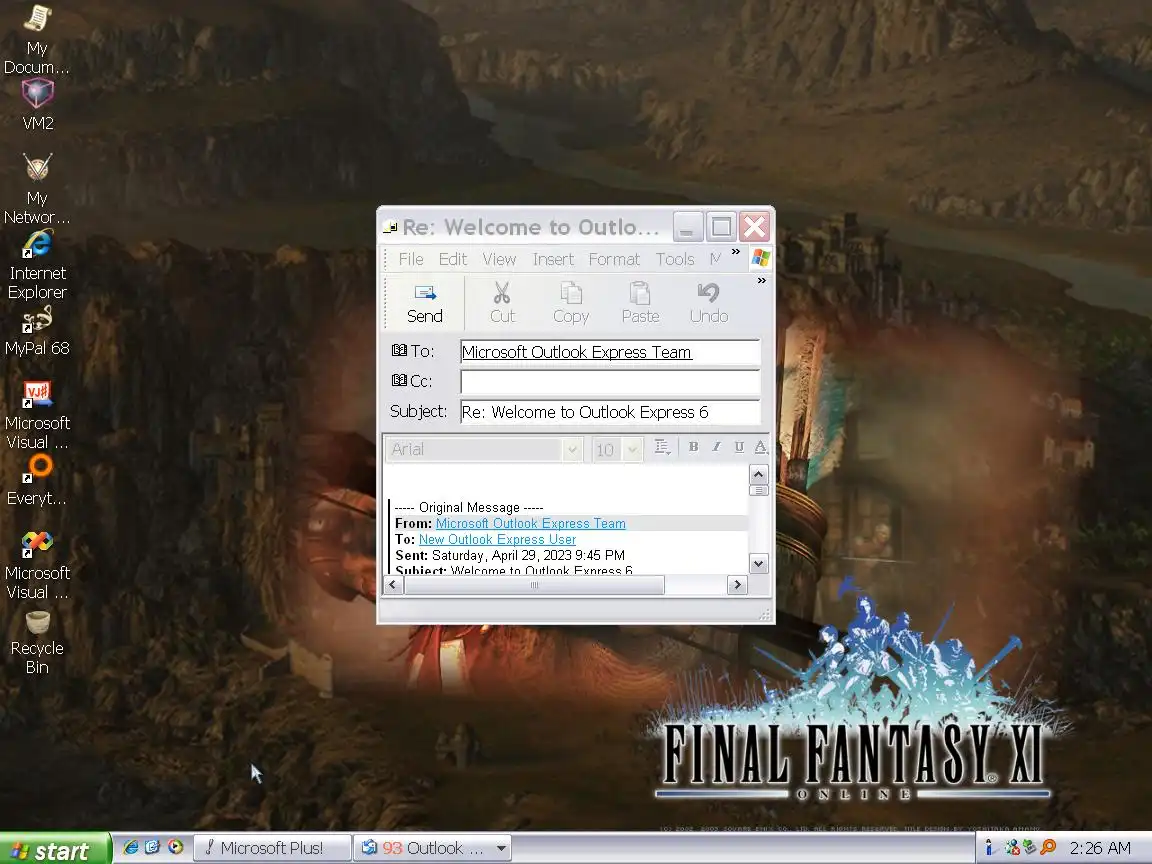Open New Outlook Express User link

(x=497, y=539)
